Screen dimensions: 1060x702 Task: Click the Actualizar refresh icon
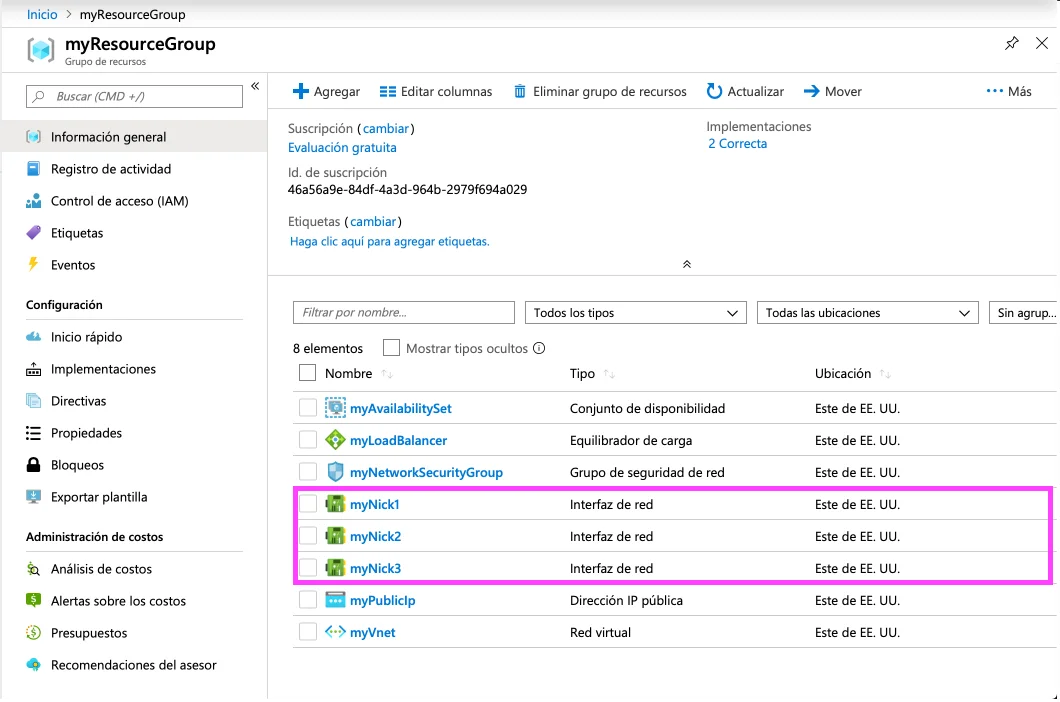click(x=714, y=91)
